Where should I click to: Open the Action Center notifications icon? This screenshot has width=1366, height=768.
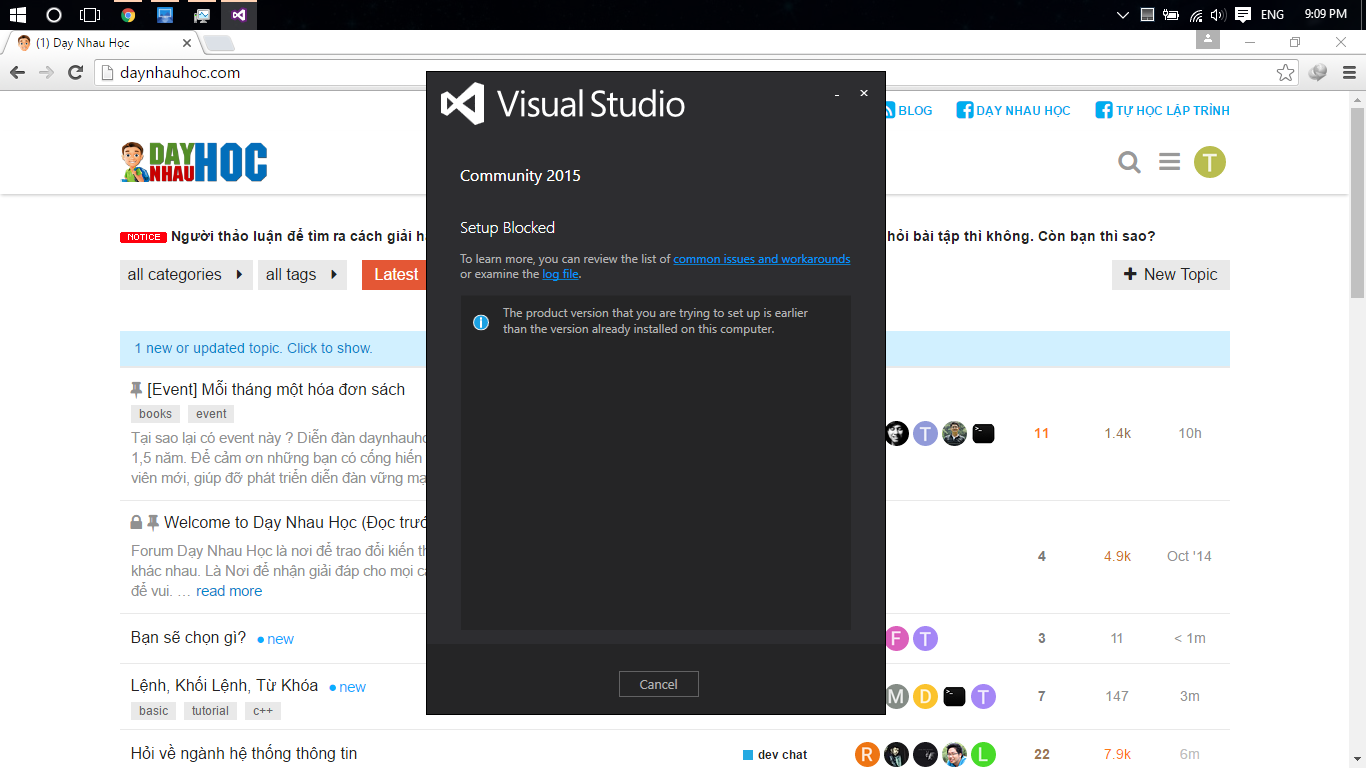coord(1243,15)
